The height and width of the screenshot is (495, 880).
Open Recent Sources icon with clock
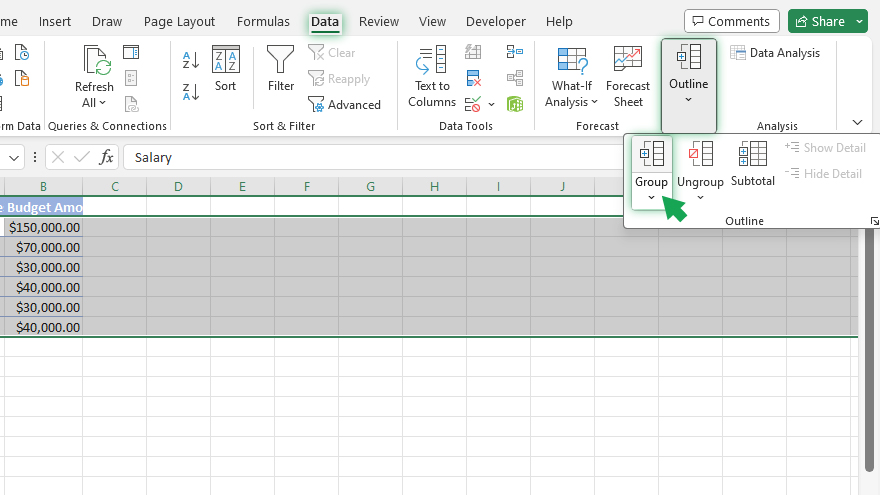tap(22, 53)
